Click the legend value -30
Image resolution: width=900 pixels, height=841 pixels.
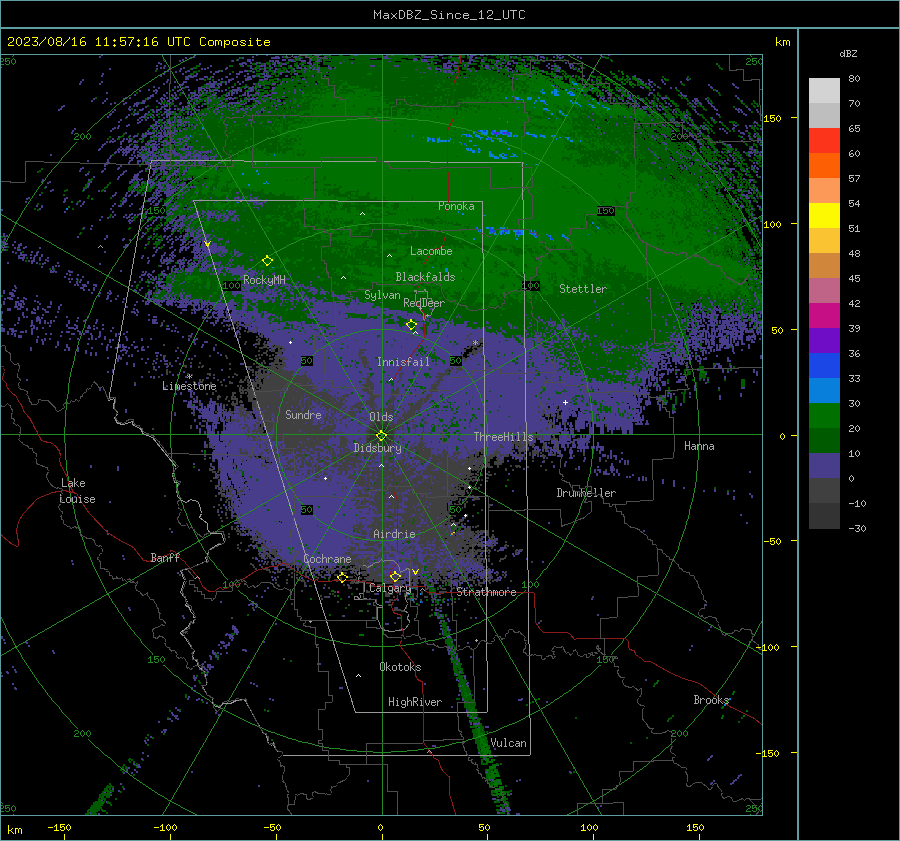[x=857, y=528]
